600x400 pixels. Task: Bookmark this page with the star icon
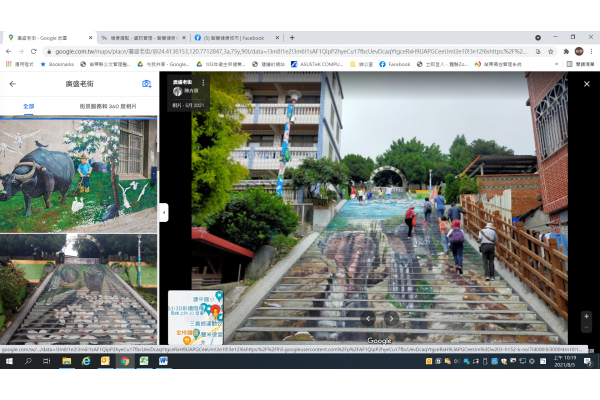pos(551,51)
